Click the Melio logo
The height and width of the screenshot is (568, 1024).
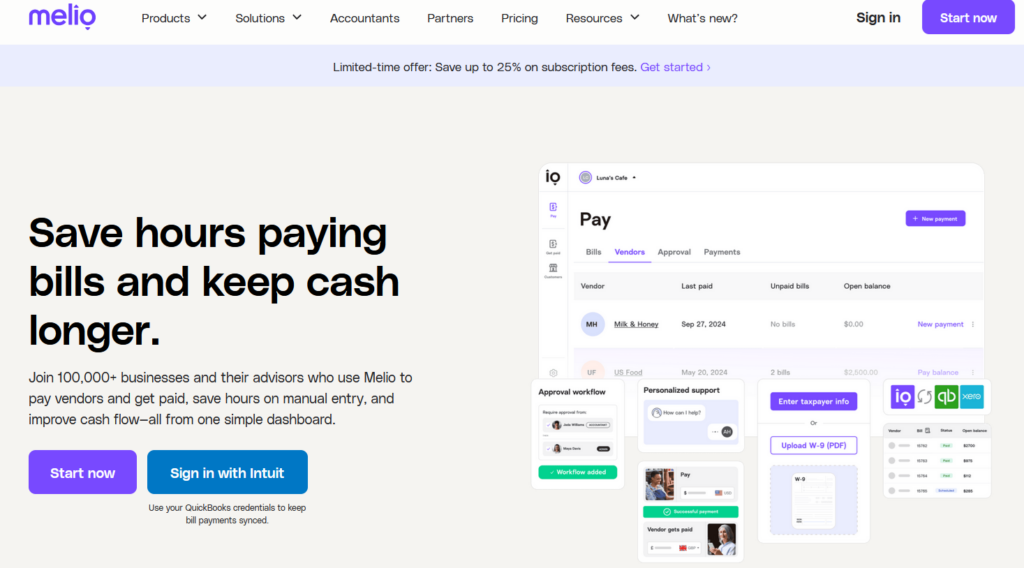[x=62, y=18]
